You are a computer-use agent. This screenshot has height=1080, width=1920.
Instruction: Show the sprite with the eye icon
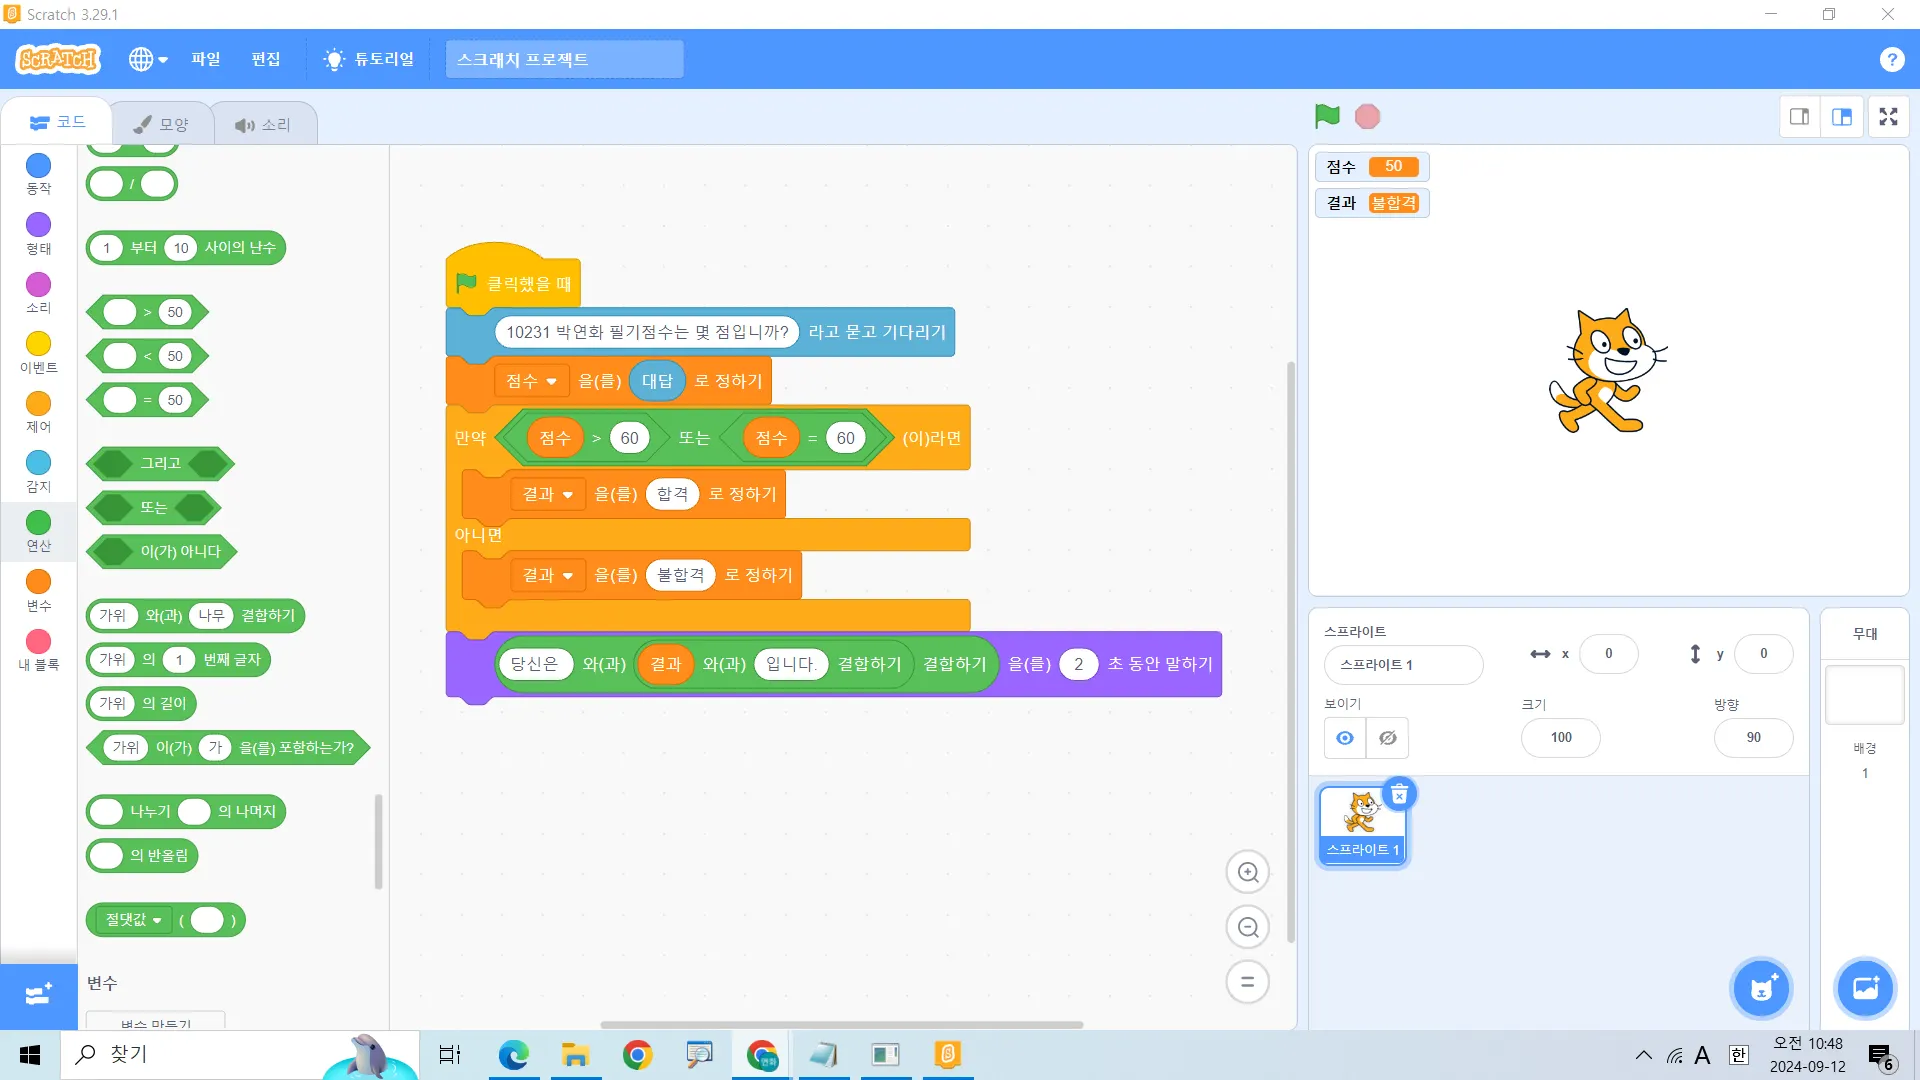pos(1345,738)
